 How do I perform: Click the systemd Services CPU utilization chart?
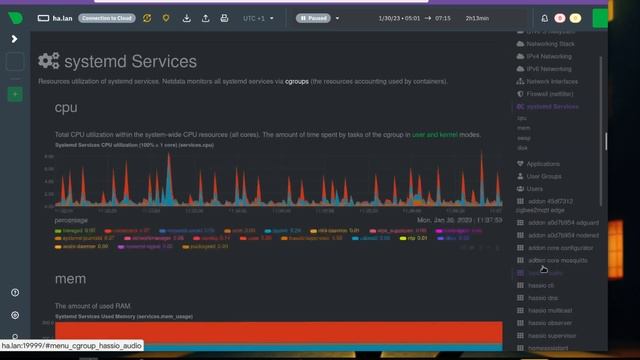tap(278, 180)
